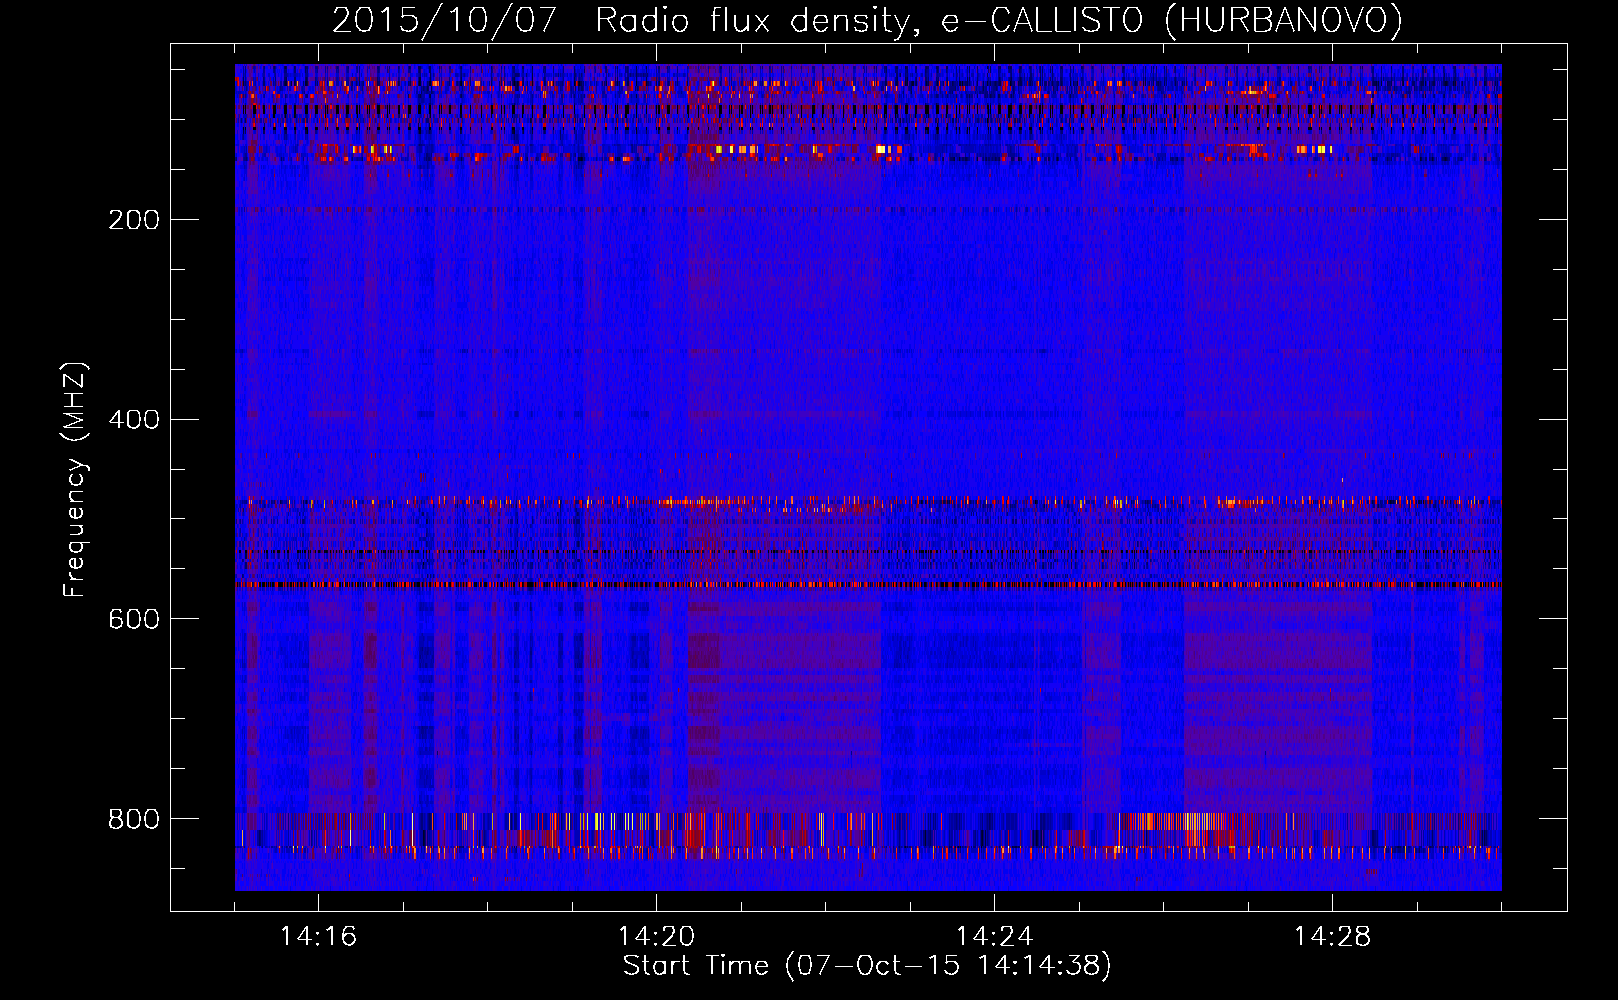Click the 400 frequency tick label

coord(134,419)
